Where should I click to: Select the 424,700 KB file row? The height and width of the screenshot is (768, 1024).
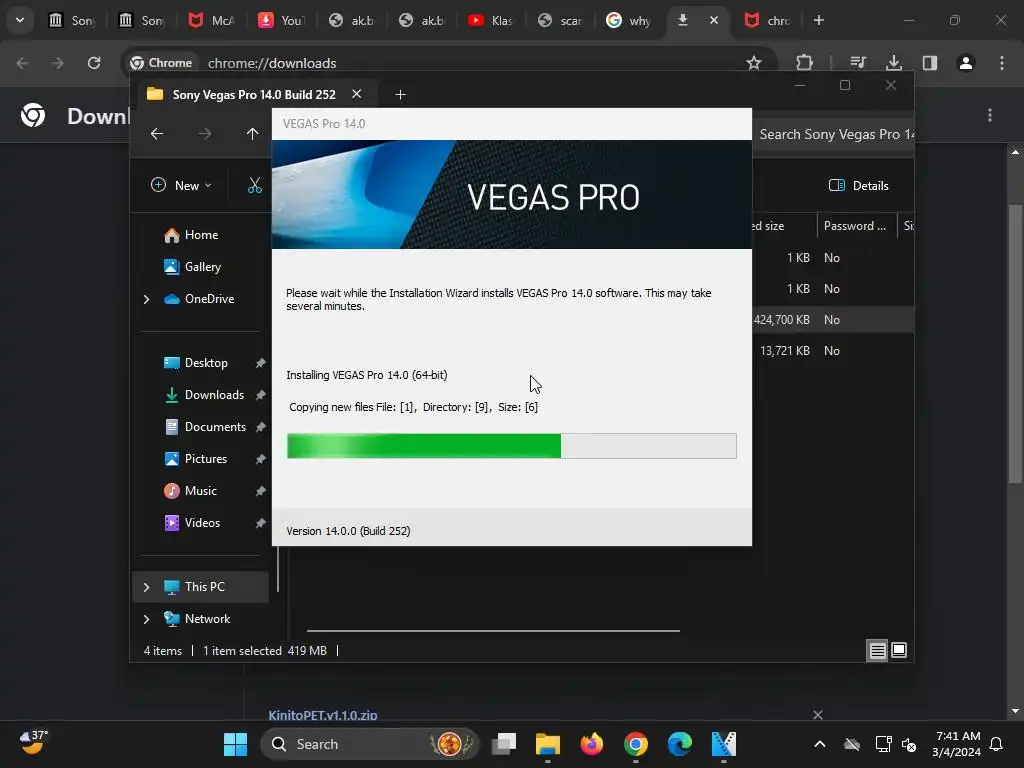833,320
